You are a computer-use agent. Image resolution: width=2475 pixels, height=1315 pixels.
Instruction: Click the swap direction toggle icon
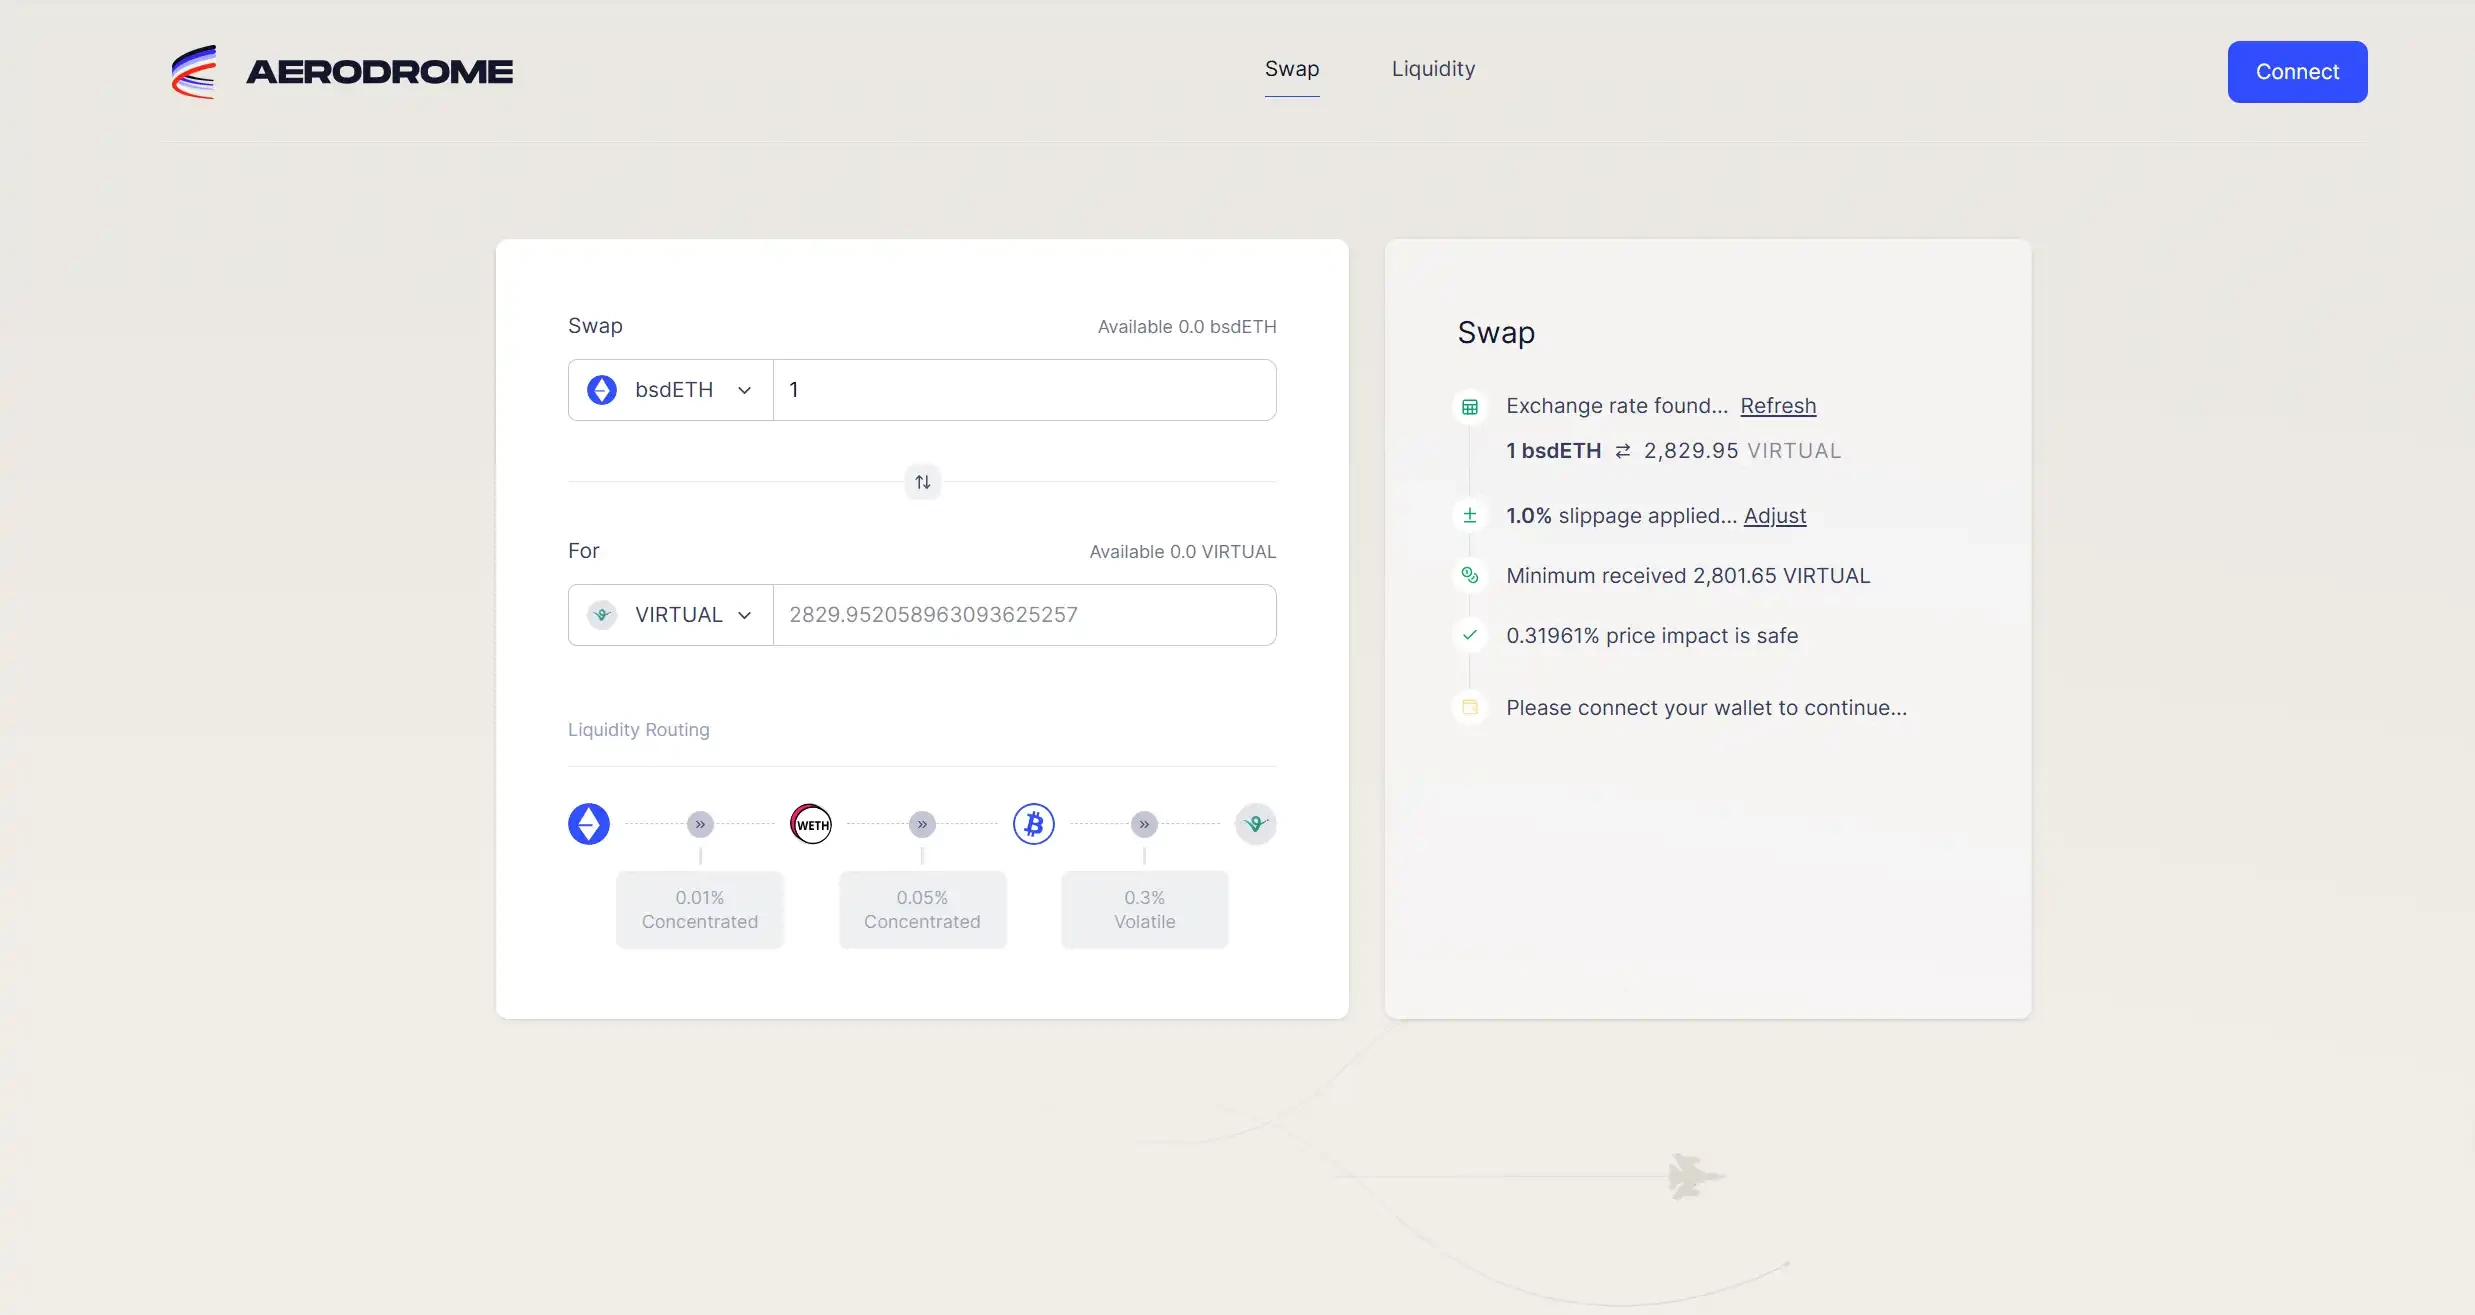click(x=922, y=481)
